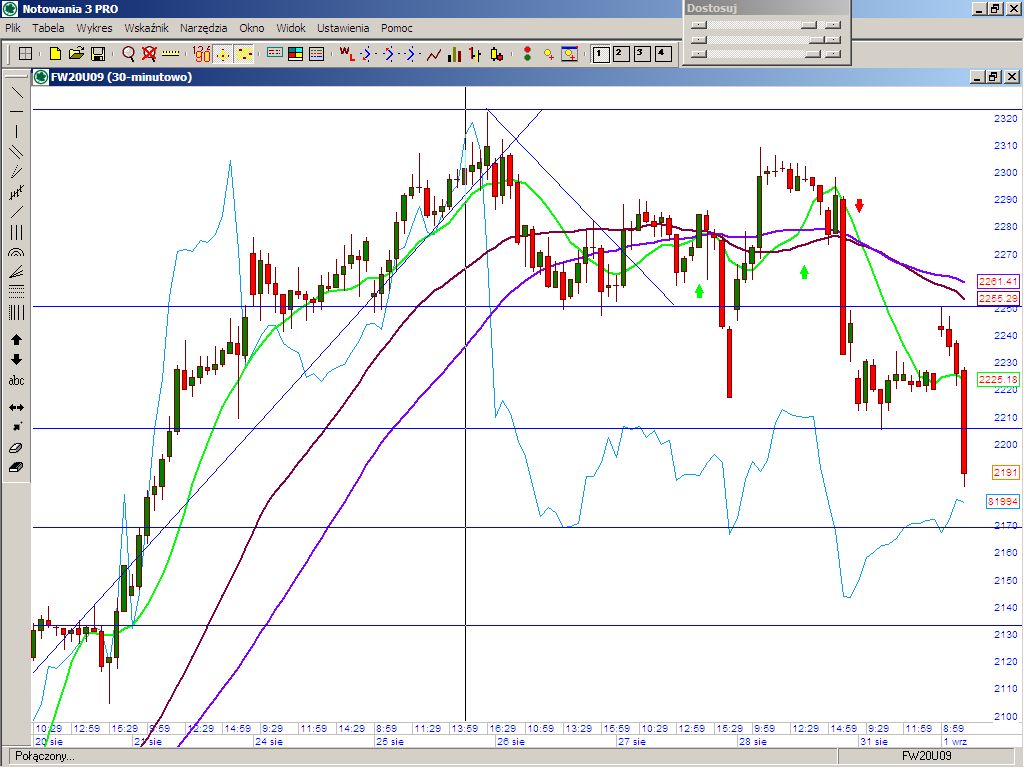Select layout button 4
1024x768 pixels.
[x=663, y=54]
